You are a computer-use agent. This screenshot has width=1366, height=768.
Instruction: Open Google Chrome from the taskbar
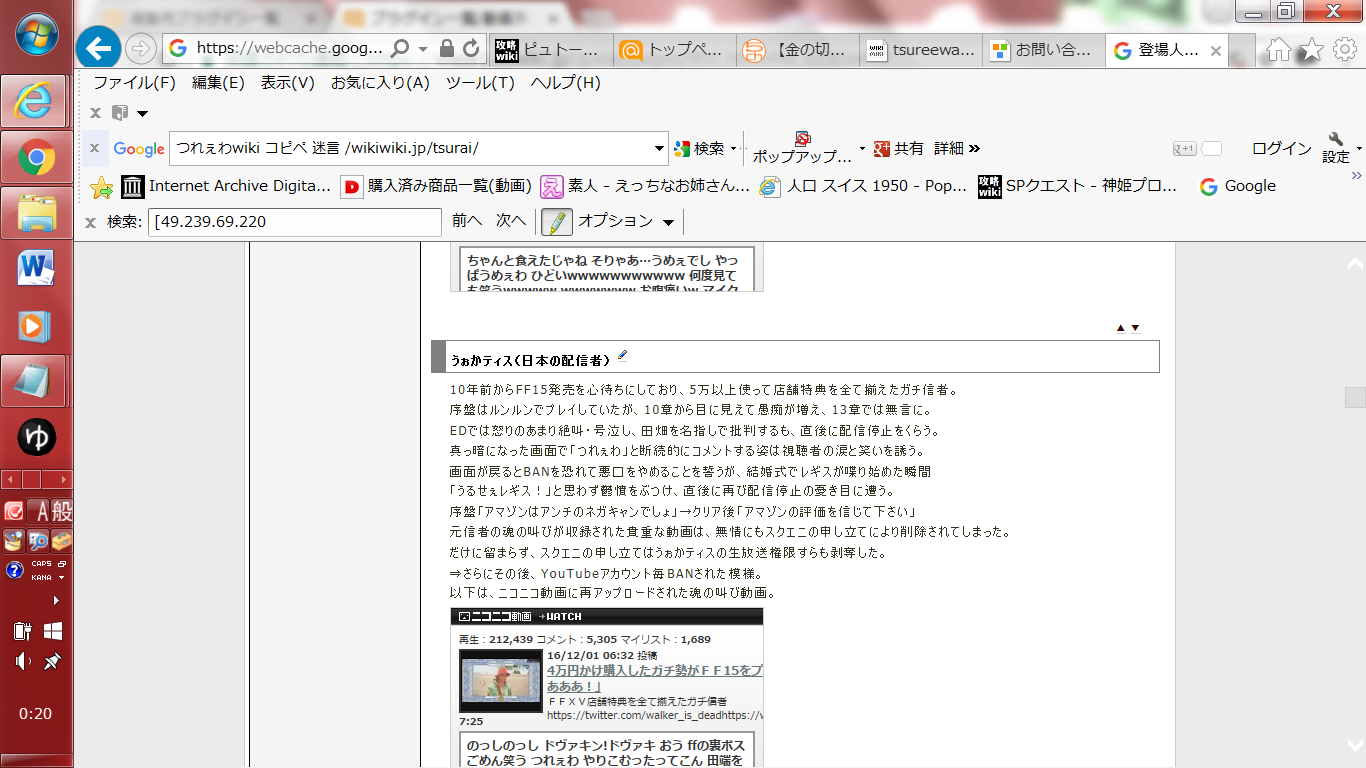click(36, 157)
